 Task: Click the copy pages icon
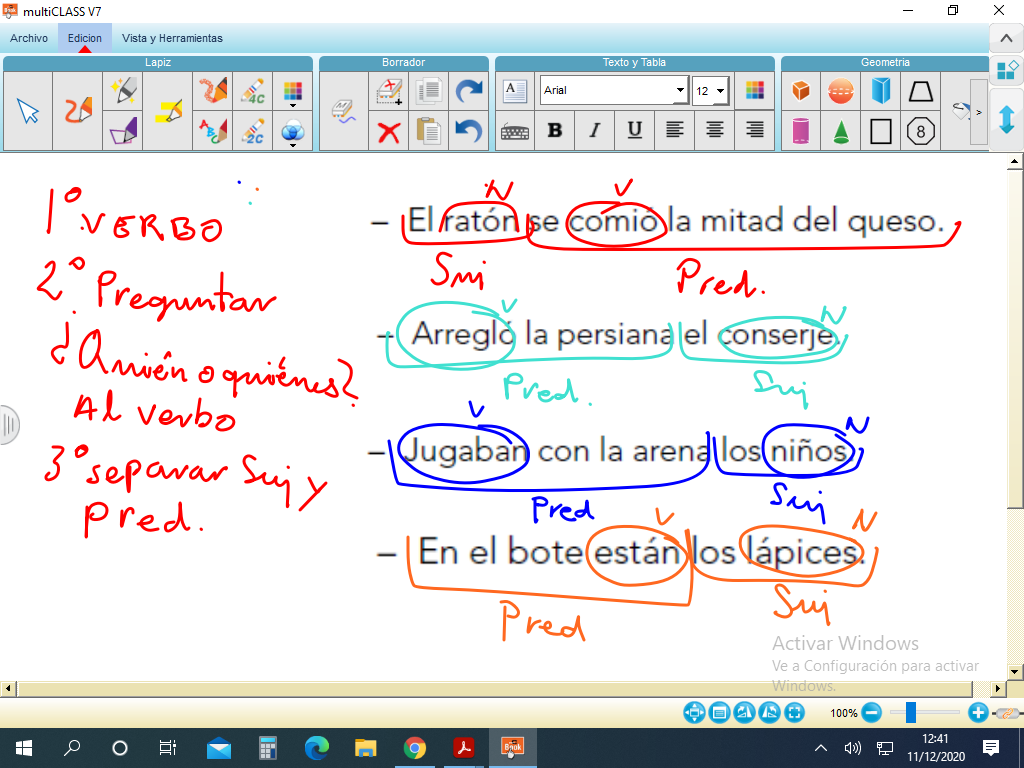[x=428, y=91]
